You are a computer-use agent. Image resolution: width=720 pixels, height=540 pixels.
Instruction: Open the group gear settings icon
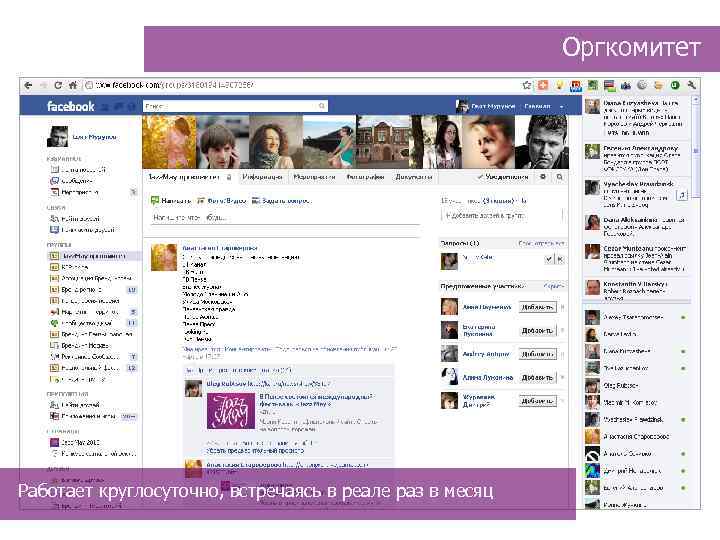pyautogui.click(x=543, y=177)
